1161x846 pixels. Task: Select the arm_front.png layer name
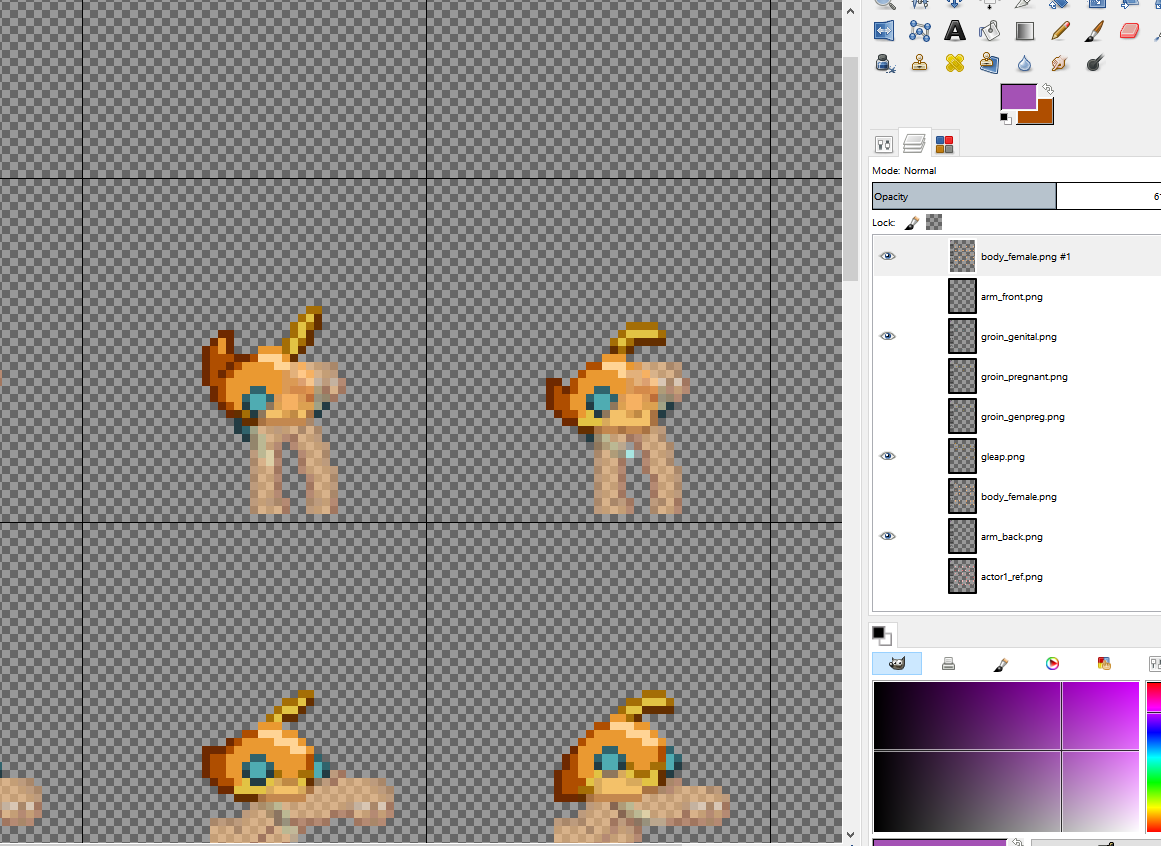tap(1011, 297)
